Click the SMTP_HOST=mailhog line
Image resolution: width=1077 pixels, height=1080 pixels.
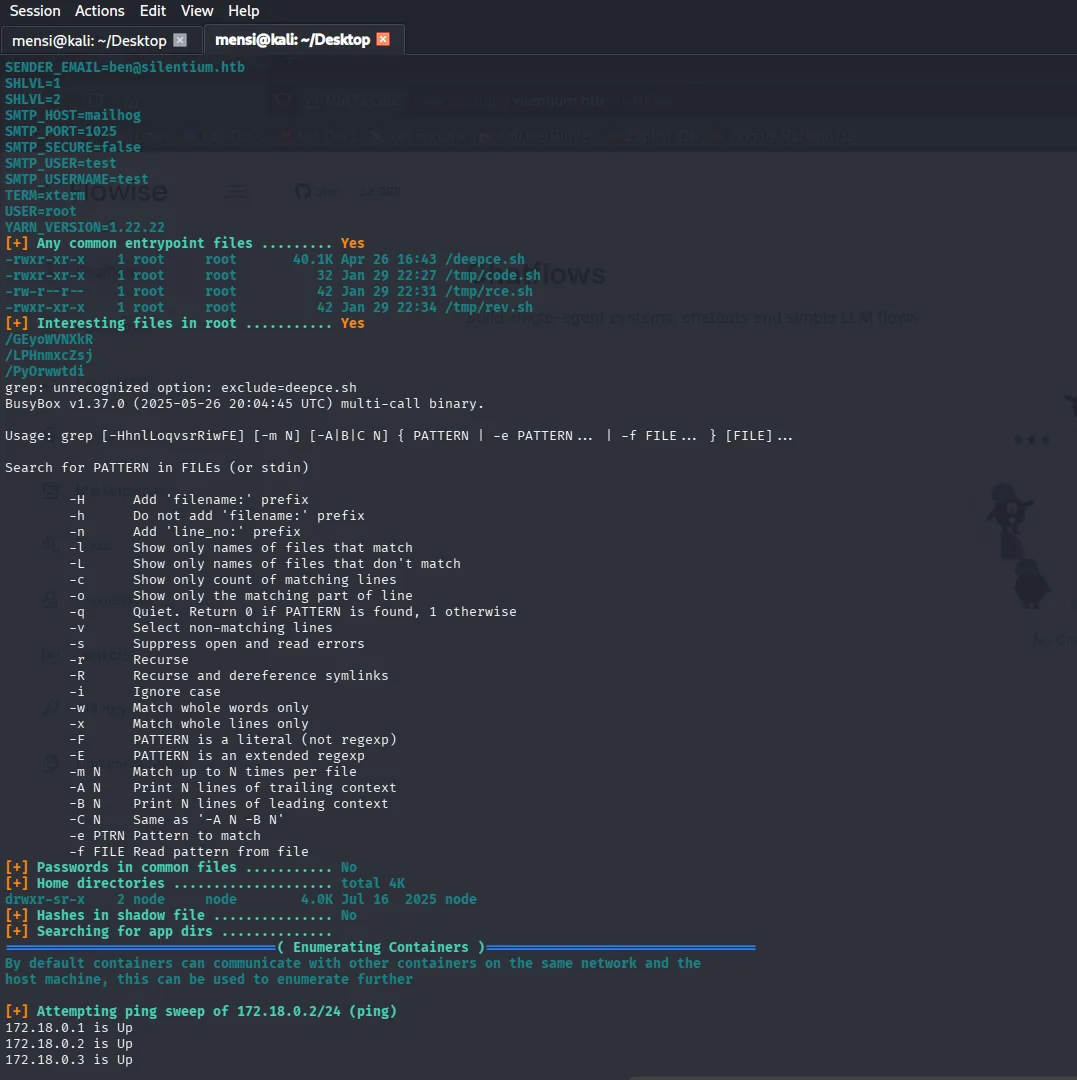pos(73,115)
